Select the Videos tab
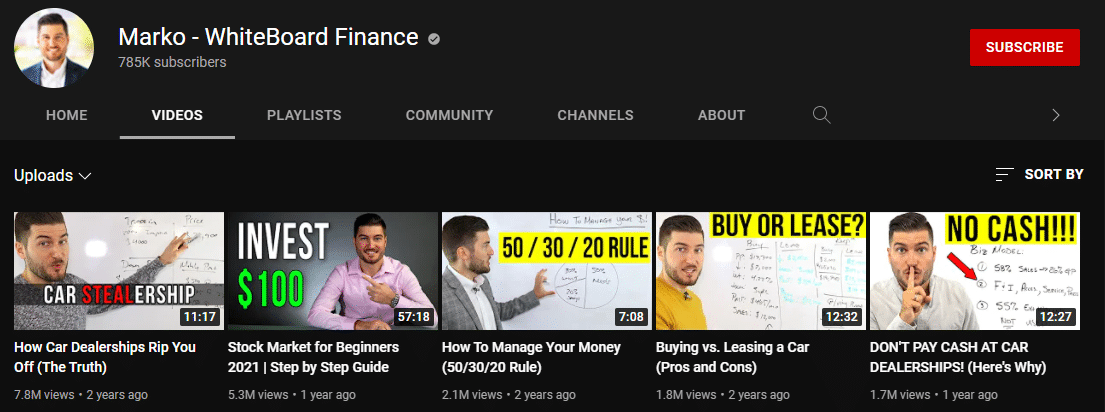1105x412 pixels. pos(177,115)
